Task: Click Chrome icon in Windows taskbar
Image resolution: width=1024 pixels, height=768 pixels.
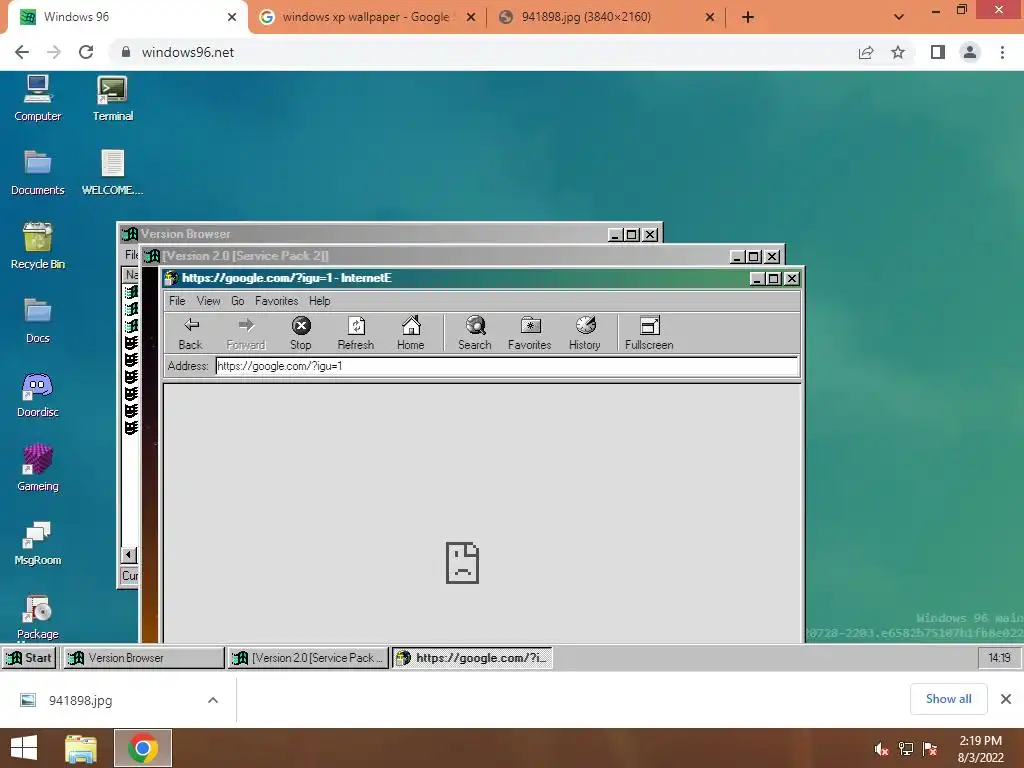Action: pyautogui.click(x=143, y=748)
